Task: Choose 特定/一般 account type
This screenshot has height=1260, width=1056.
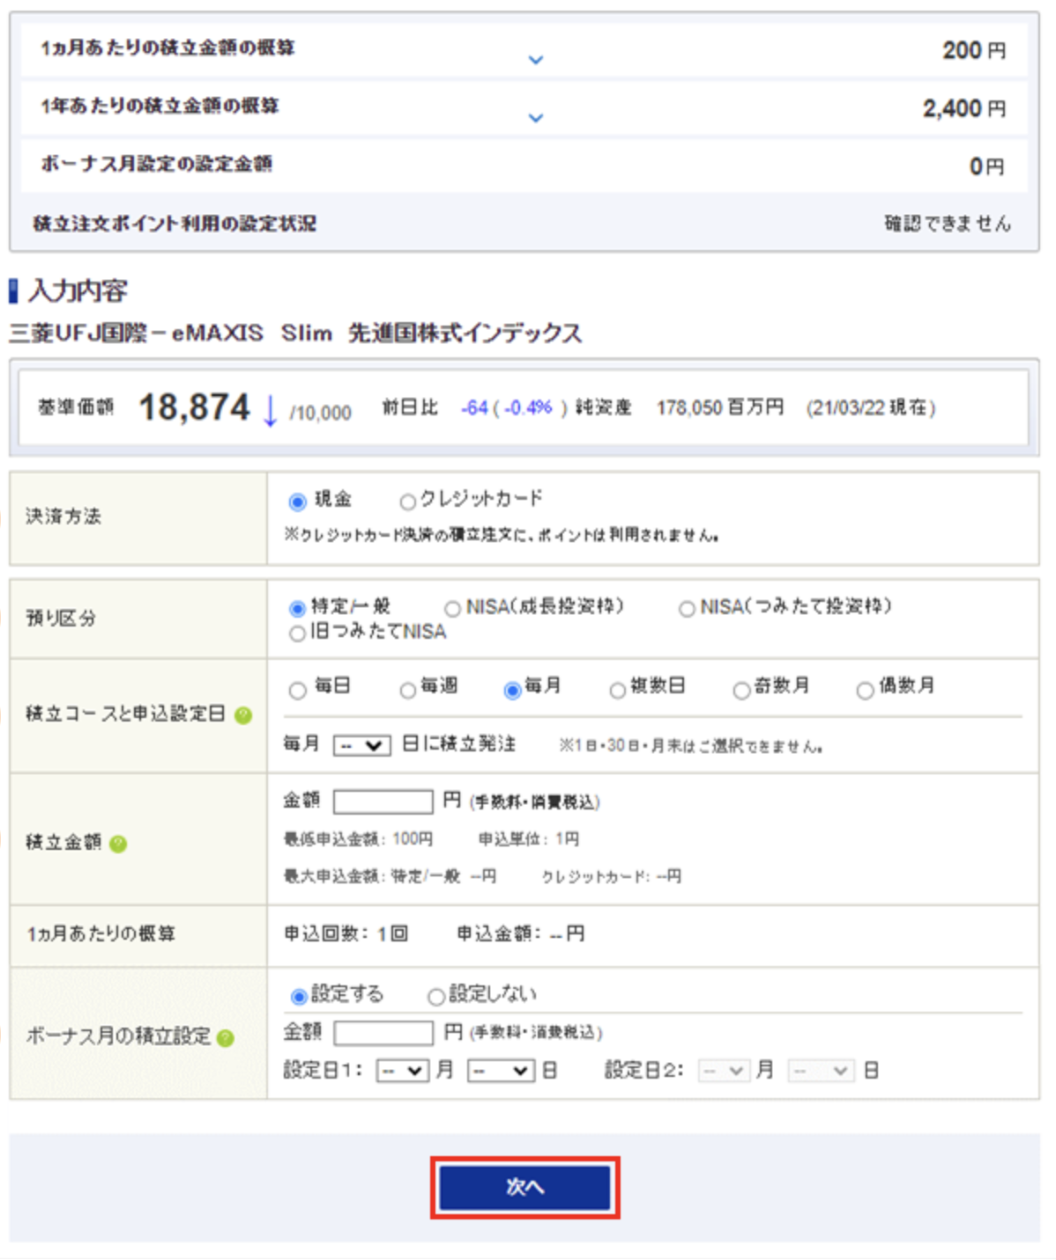Action: pyautogui.click(x=297, y=608)
